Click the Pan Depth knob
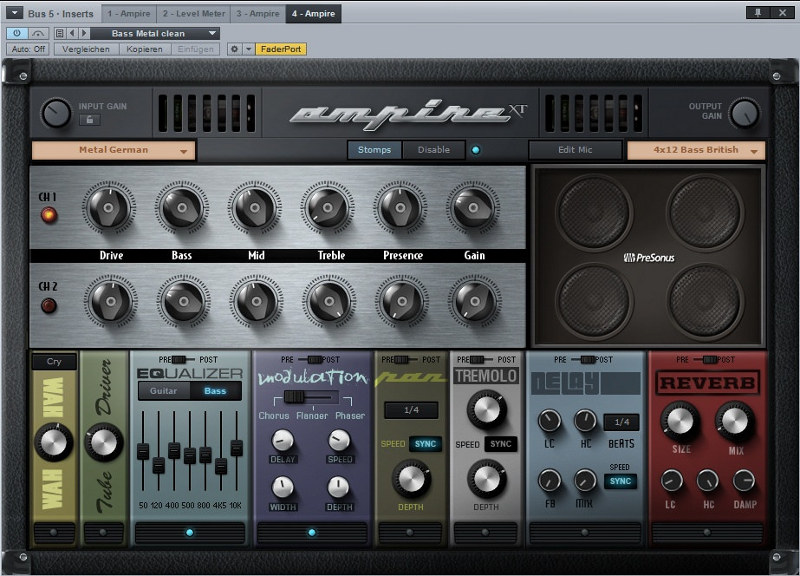The width and height of the screenshot is (800, 576). [411, 479]
